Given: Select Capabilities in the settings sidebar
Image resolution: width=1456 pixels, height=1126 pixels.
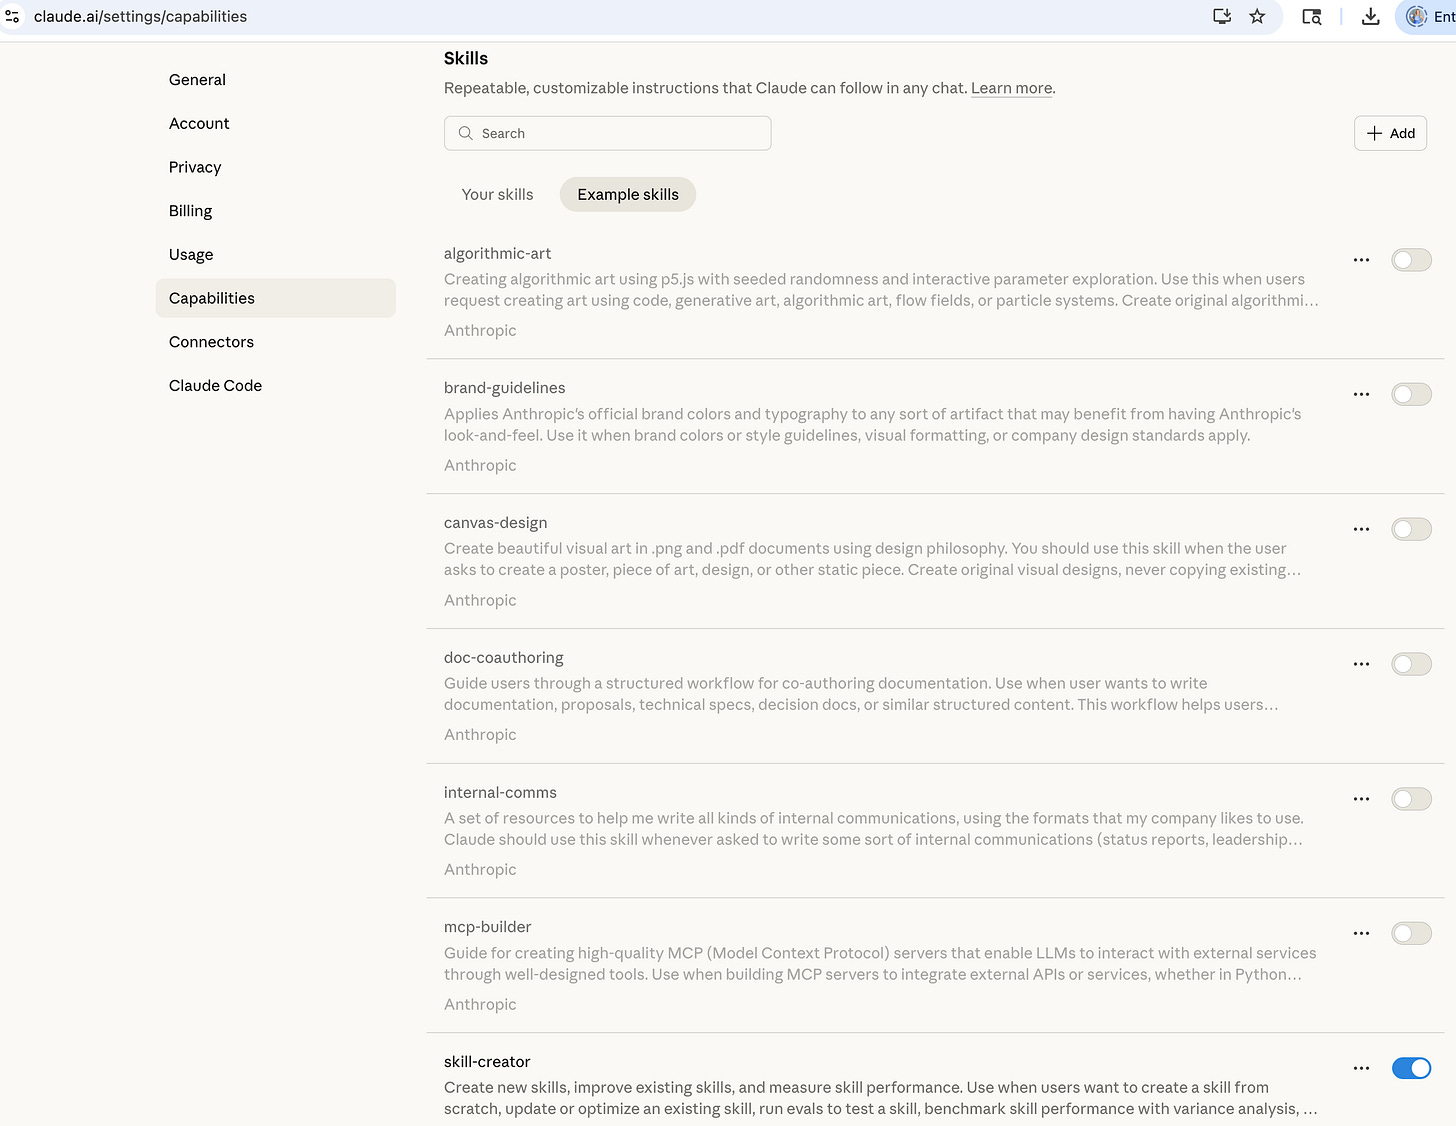Looking at the screenshot, I should pyautogui.click(x=276, y=298).
